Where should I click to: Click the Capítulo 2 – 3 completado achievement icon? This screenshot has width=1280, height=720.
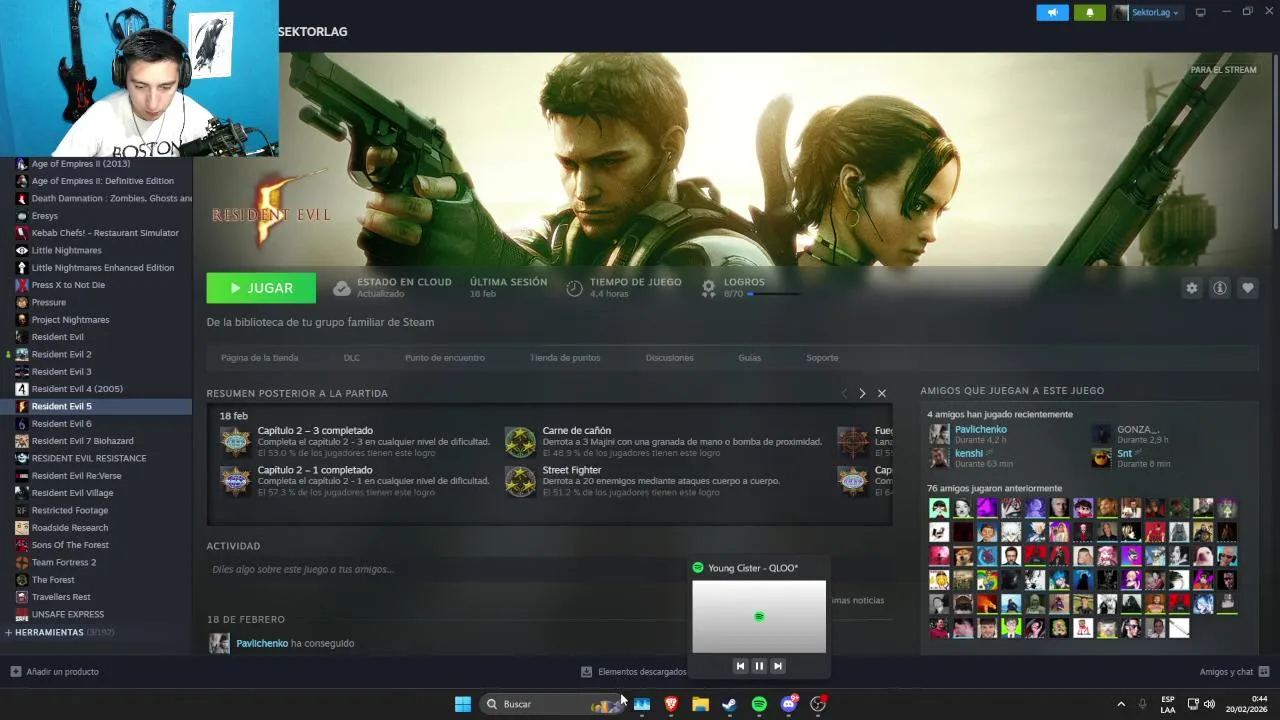[x=235, y=442]
